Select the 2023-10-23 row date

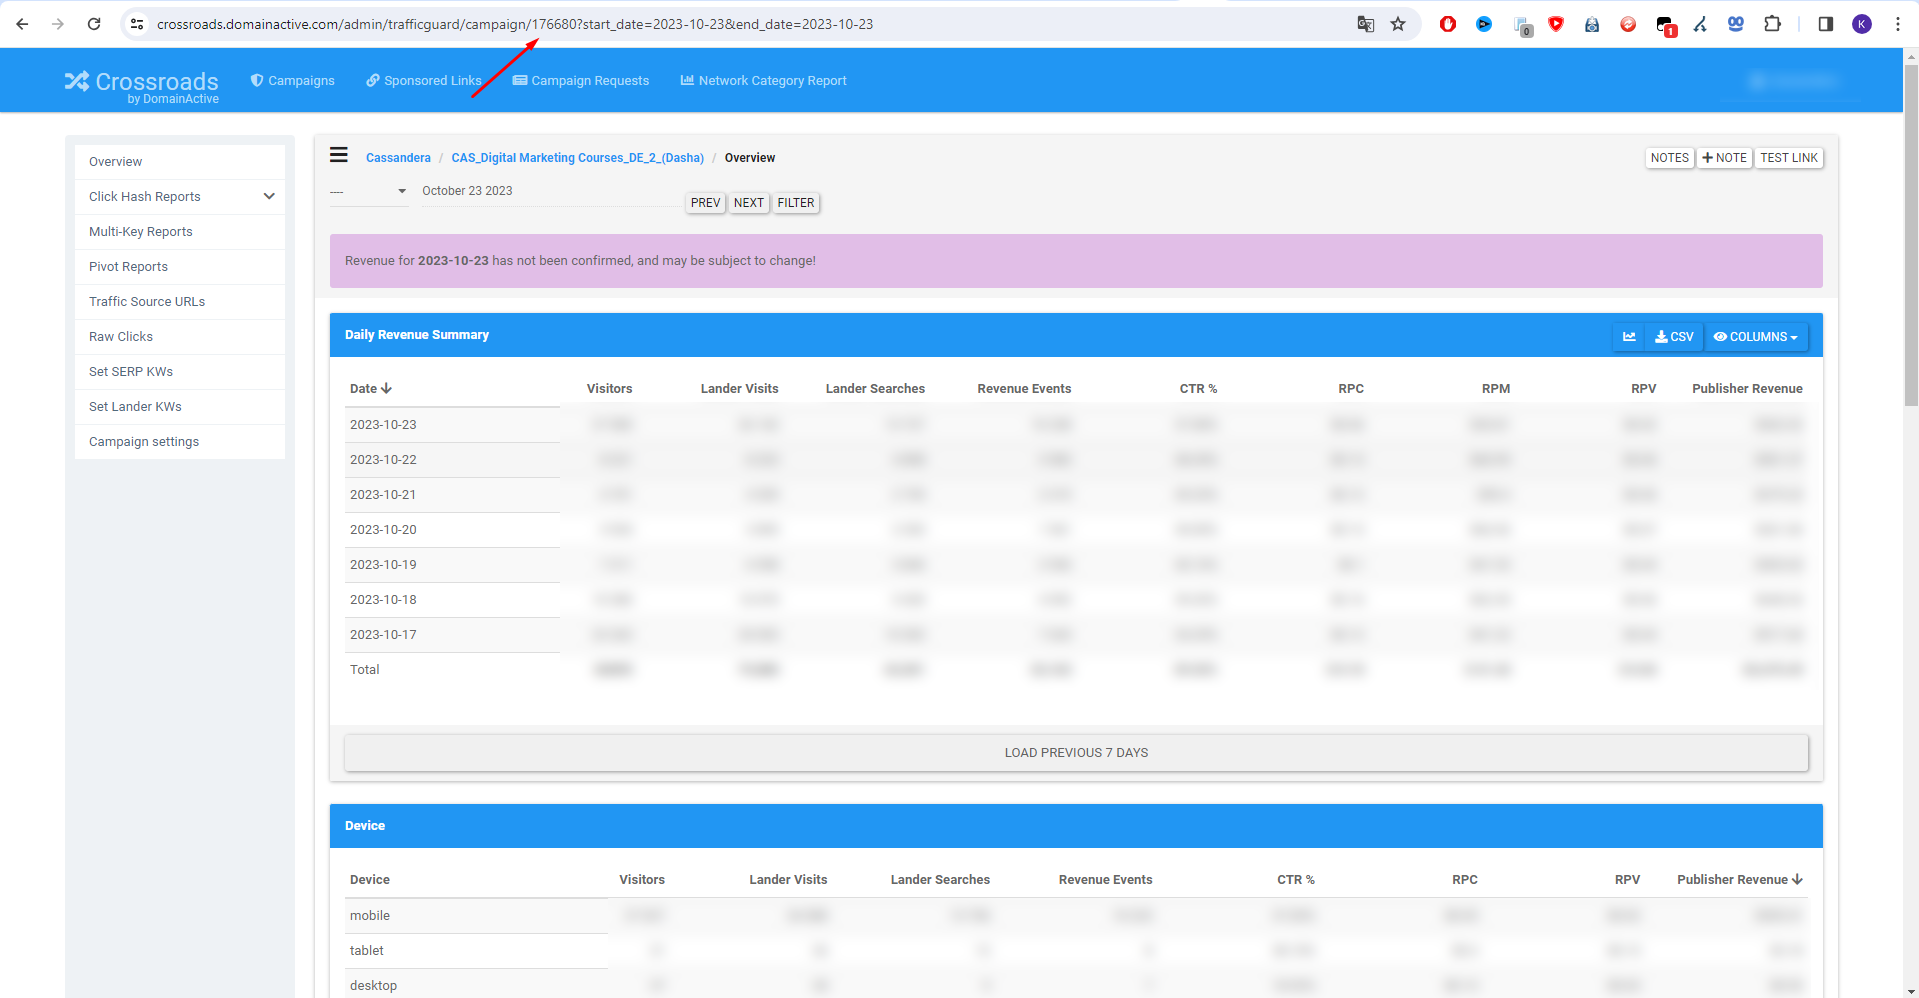pyautogui.click(x=383, y=425)
